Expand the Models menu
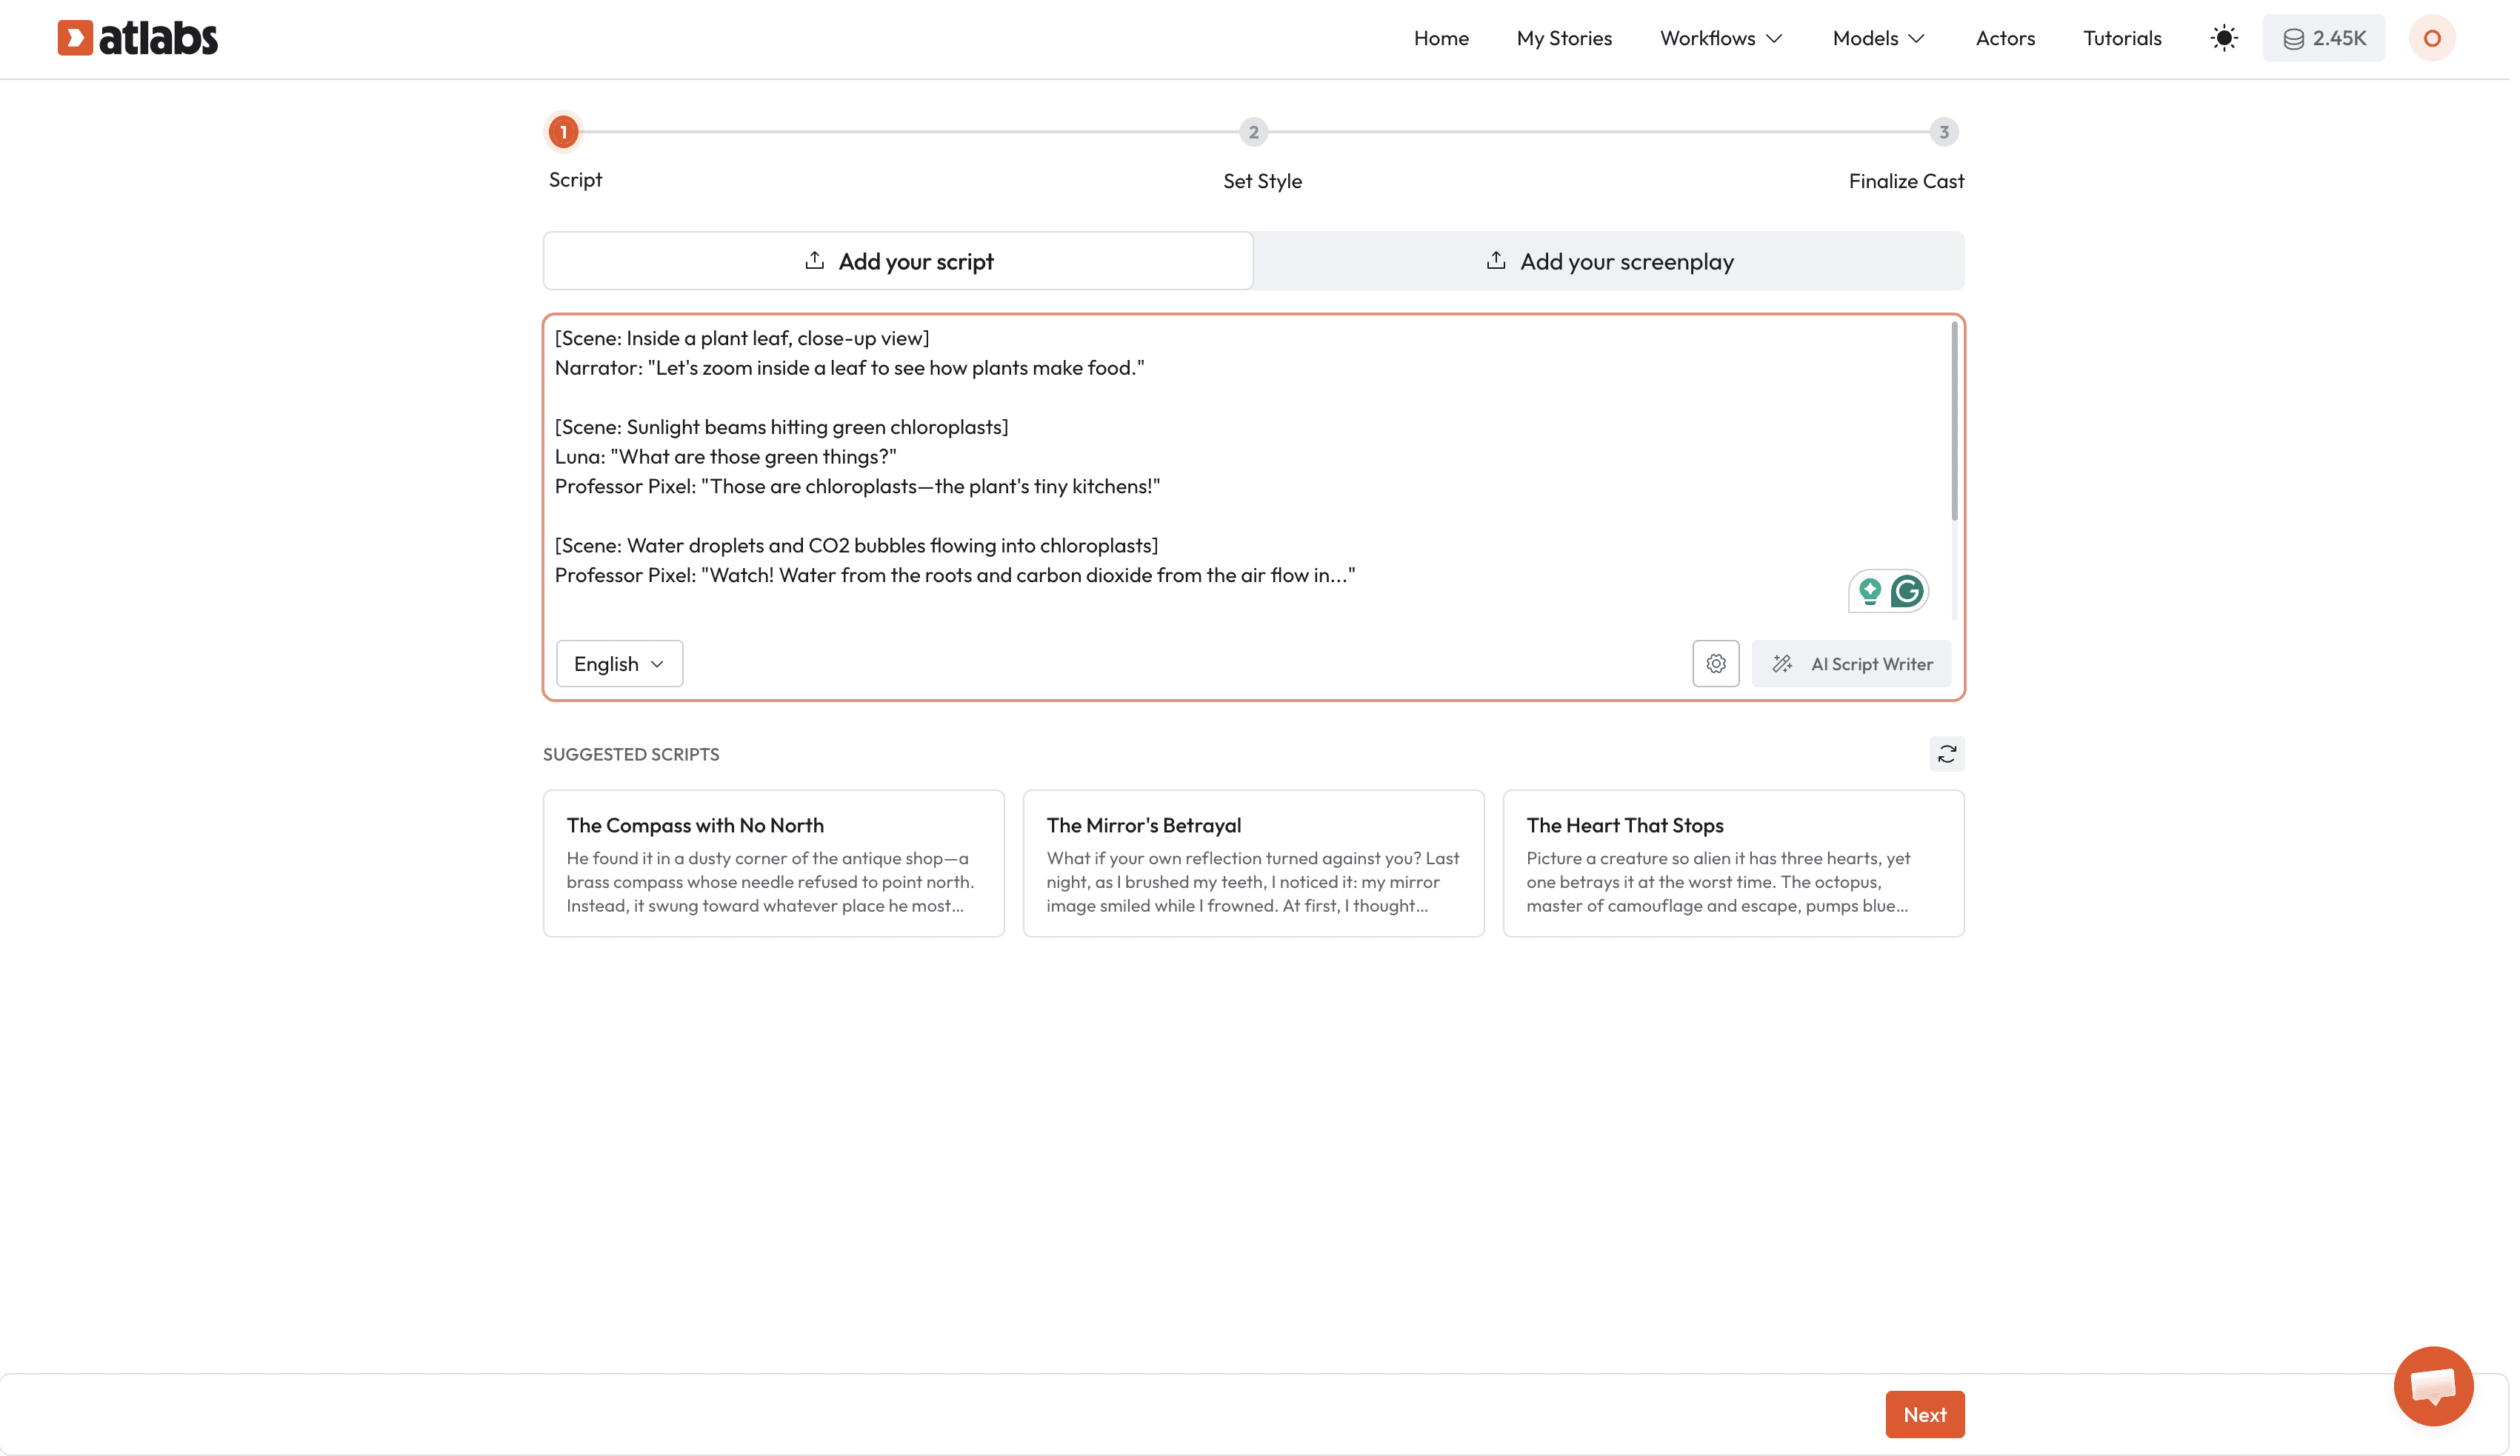 click(1878, 38)
